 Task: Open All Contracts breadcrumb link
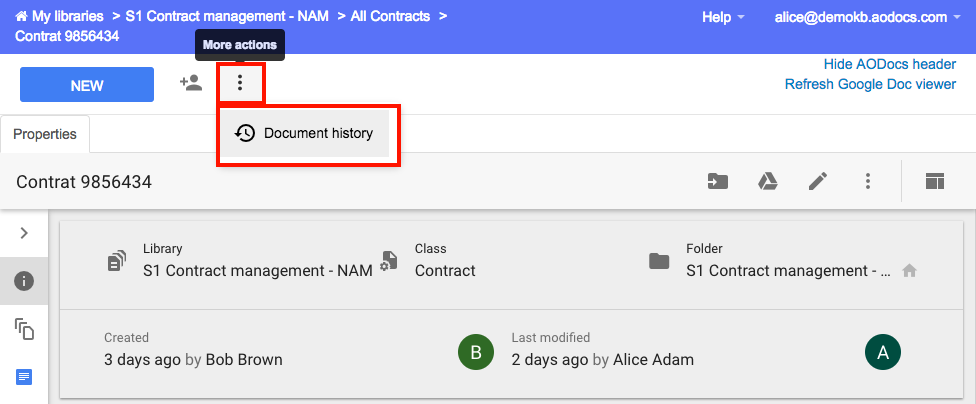pyautogui.click(x=390, y=16)
